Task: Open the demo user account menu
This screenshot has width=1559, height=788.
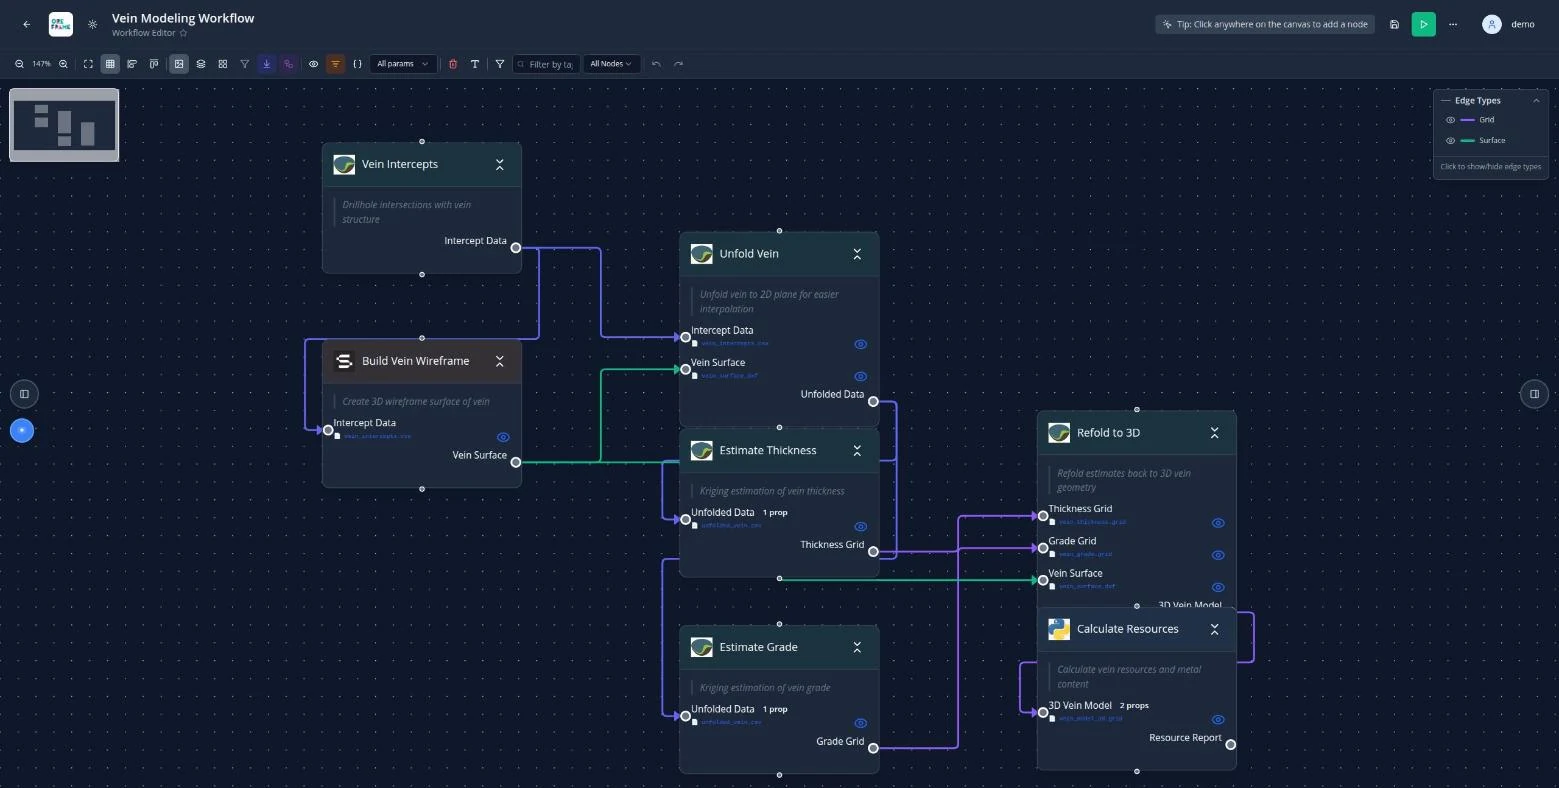Action: point(1509,24)
